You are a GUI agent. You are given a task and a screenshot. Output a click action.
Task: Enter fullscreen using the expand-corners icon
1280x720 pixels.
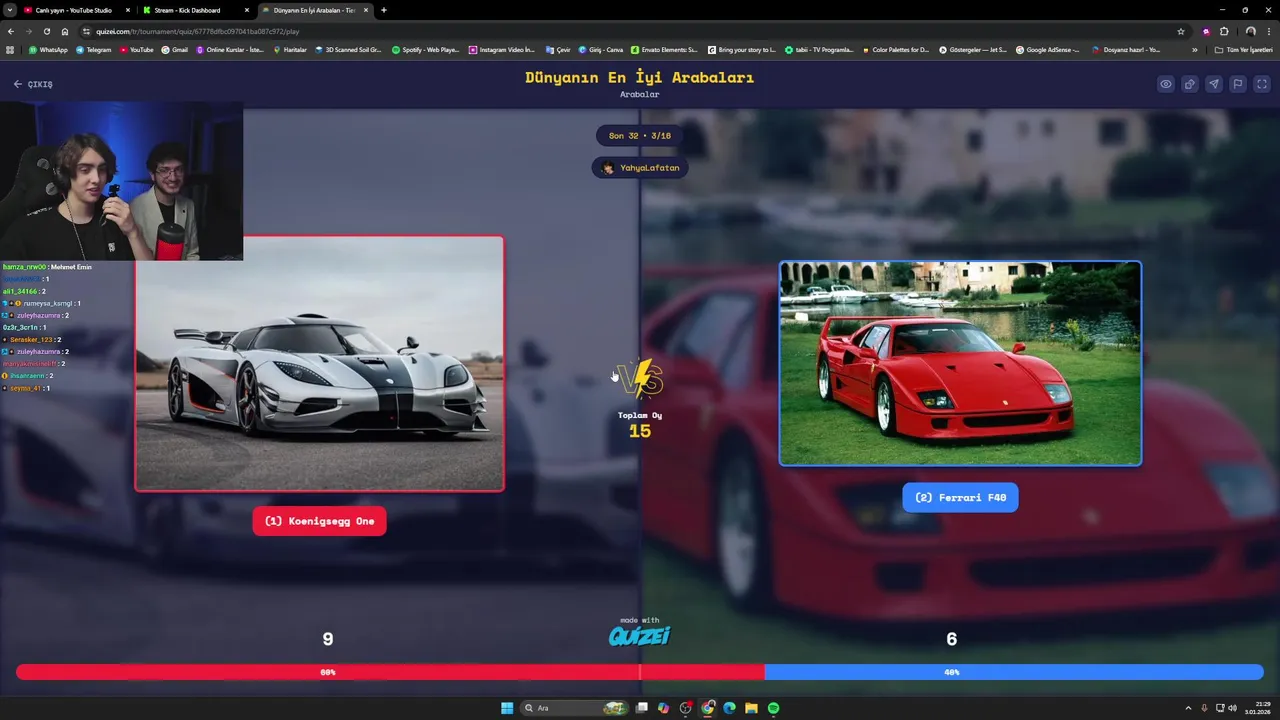click(x=1261, y=84)
